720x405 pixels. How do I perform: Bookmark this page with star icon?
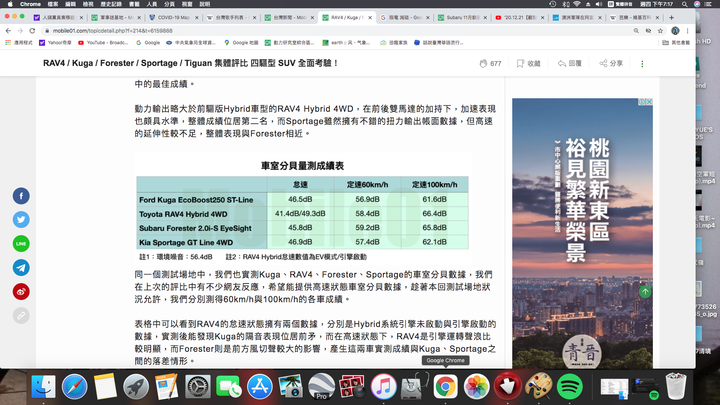(x=660, y=31)
